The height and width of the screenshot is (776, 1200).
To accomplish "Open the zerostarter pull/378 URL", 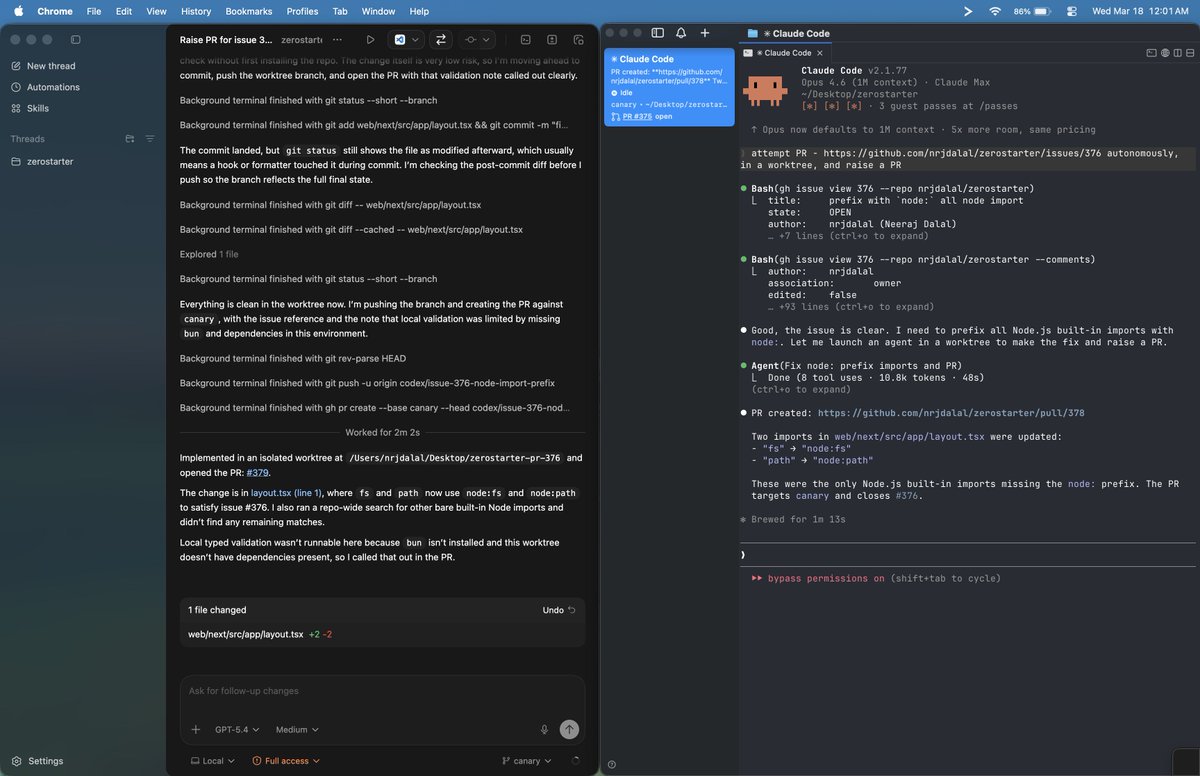I will pos(951,413).
